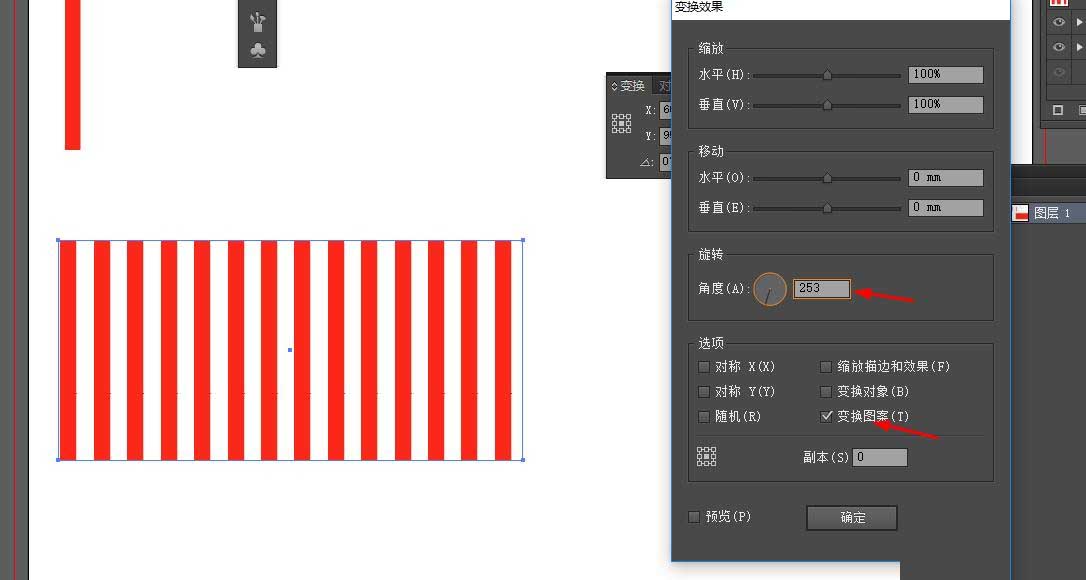The height and width of the screenshot is (580, 1086).
Task: Toggle the top eye visibility icon
Action: (1060, 21)
